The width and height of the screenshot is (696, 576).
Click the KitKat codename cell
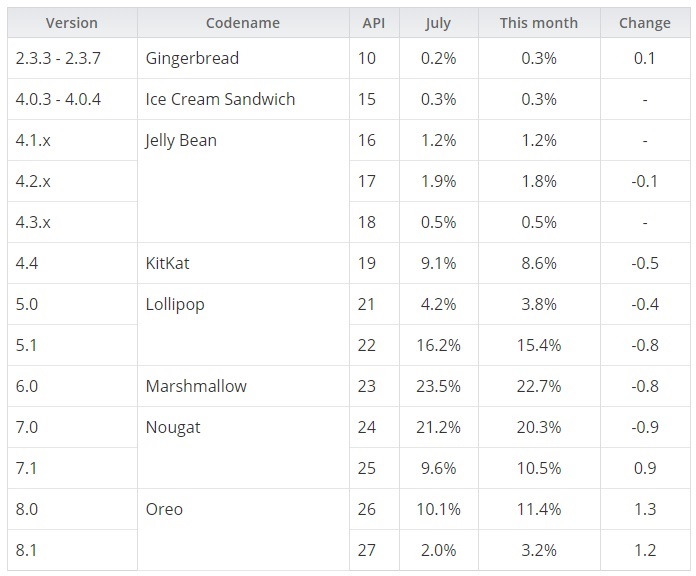167,263
